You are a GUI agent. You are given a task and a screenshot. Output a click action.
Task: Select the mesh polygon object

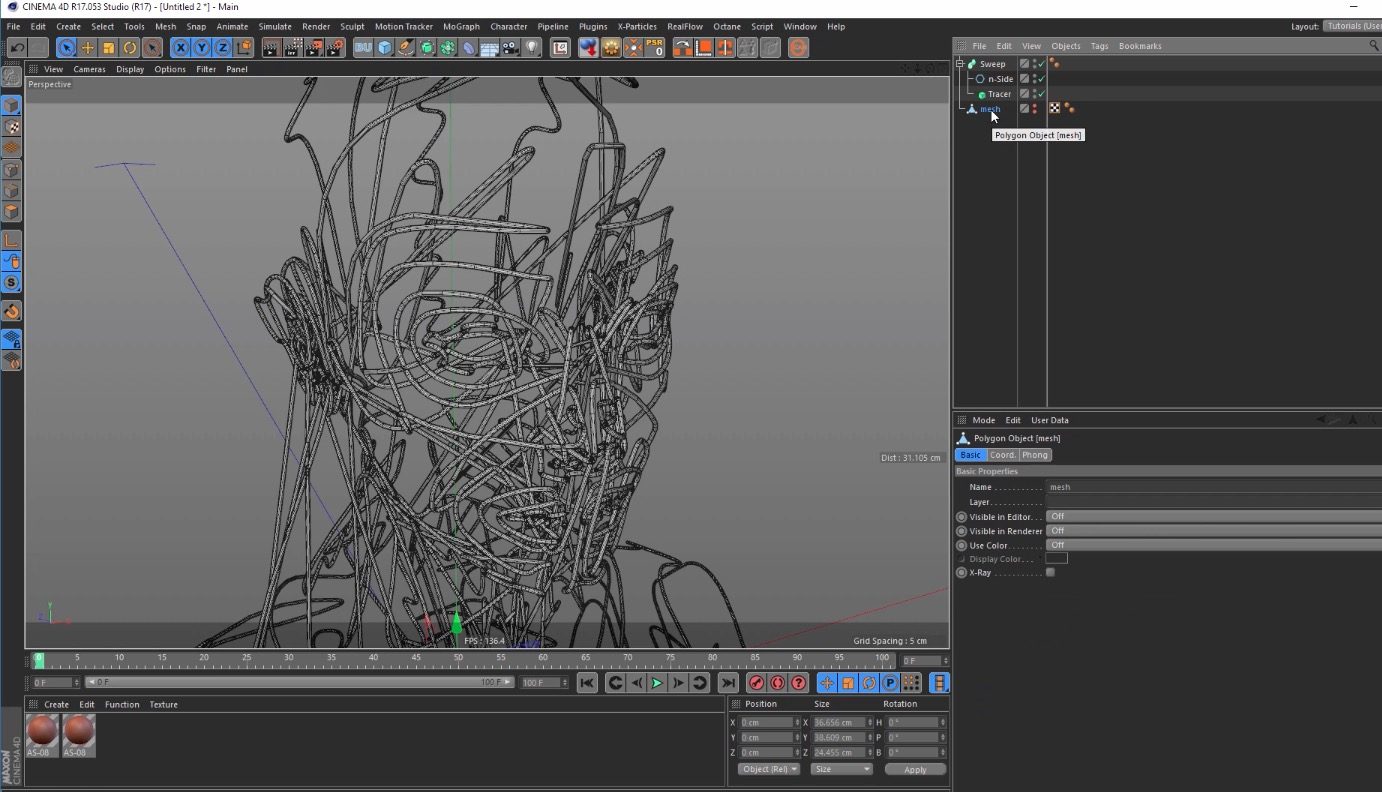click(x=990, y=109)
